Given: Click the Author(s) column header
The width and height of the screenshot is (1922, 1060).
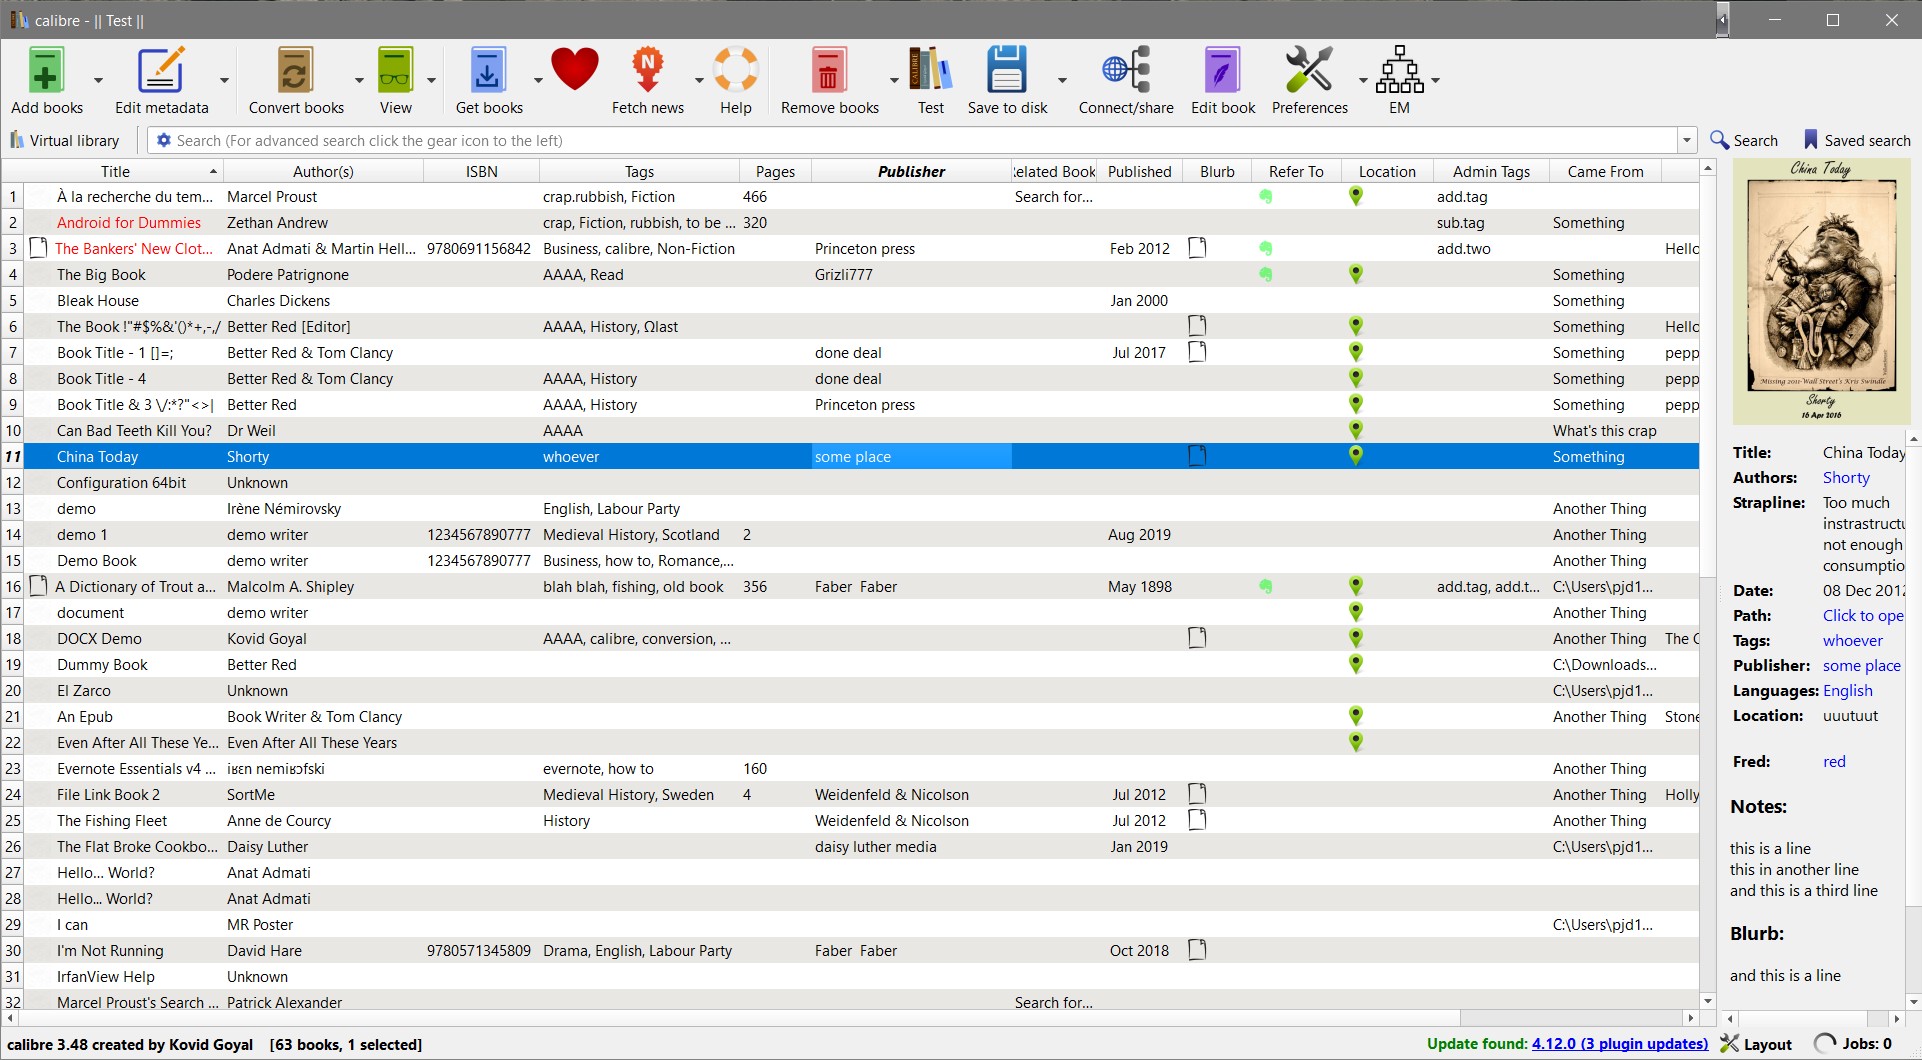Looking at the screenshot, I should (x=323, y=172).
